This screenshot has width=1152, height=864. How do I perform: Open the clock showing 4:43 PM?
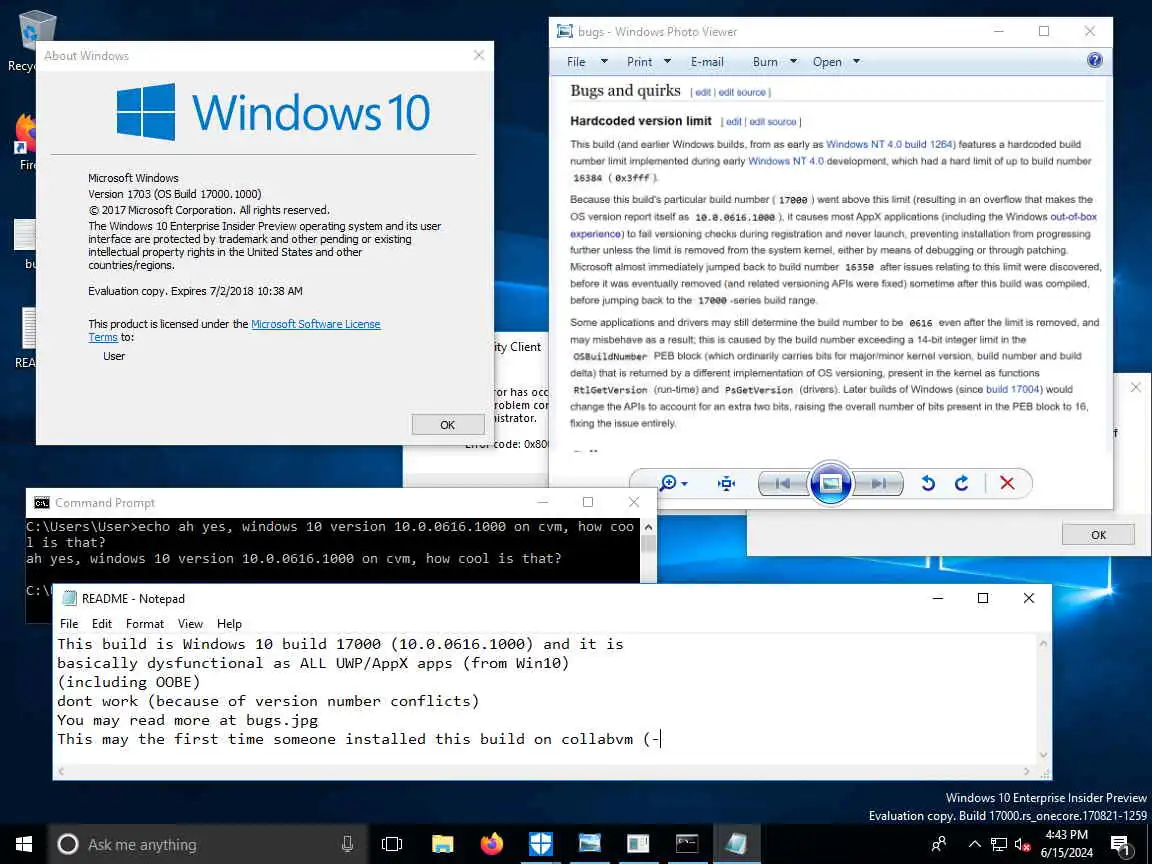(1066, 844)
